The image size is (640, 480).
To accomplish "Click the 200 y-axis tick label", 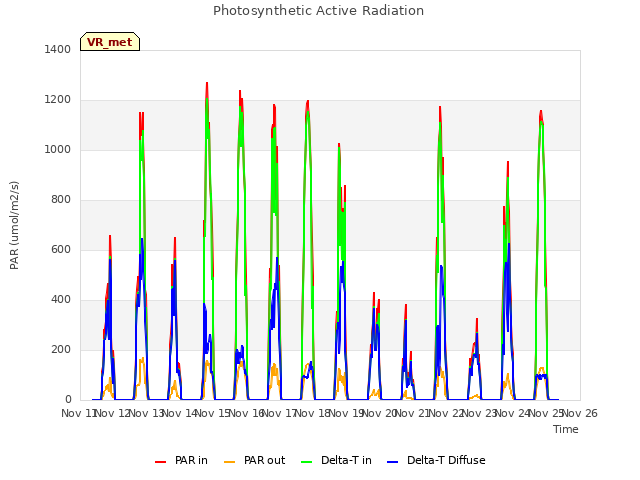I will (61, 349).
